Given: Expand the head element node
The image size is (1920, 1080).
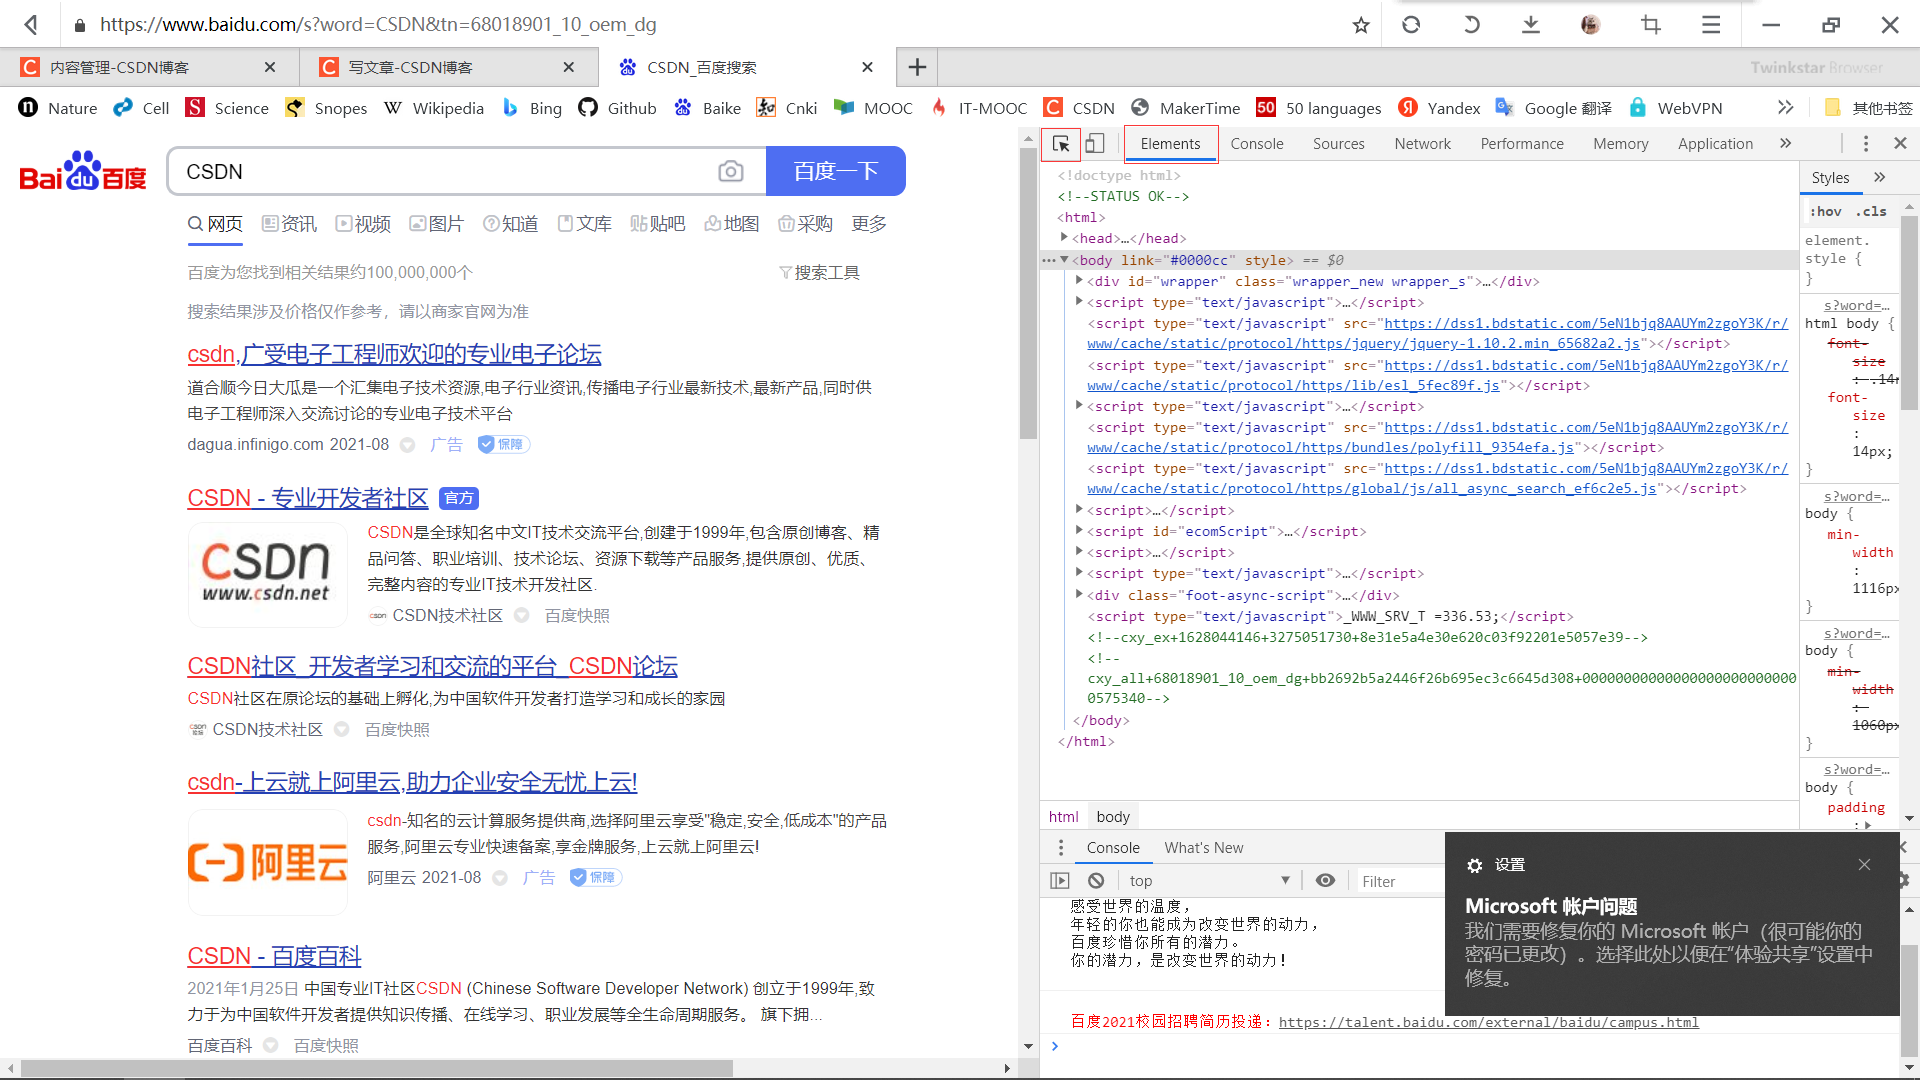Looking at the screenshot, I should click(1064, 237).
